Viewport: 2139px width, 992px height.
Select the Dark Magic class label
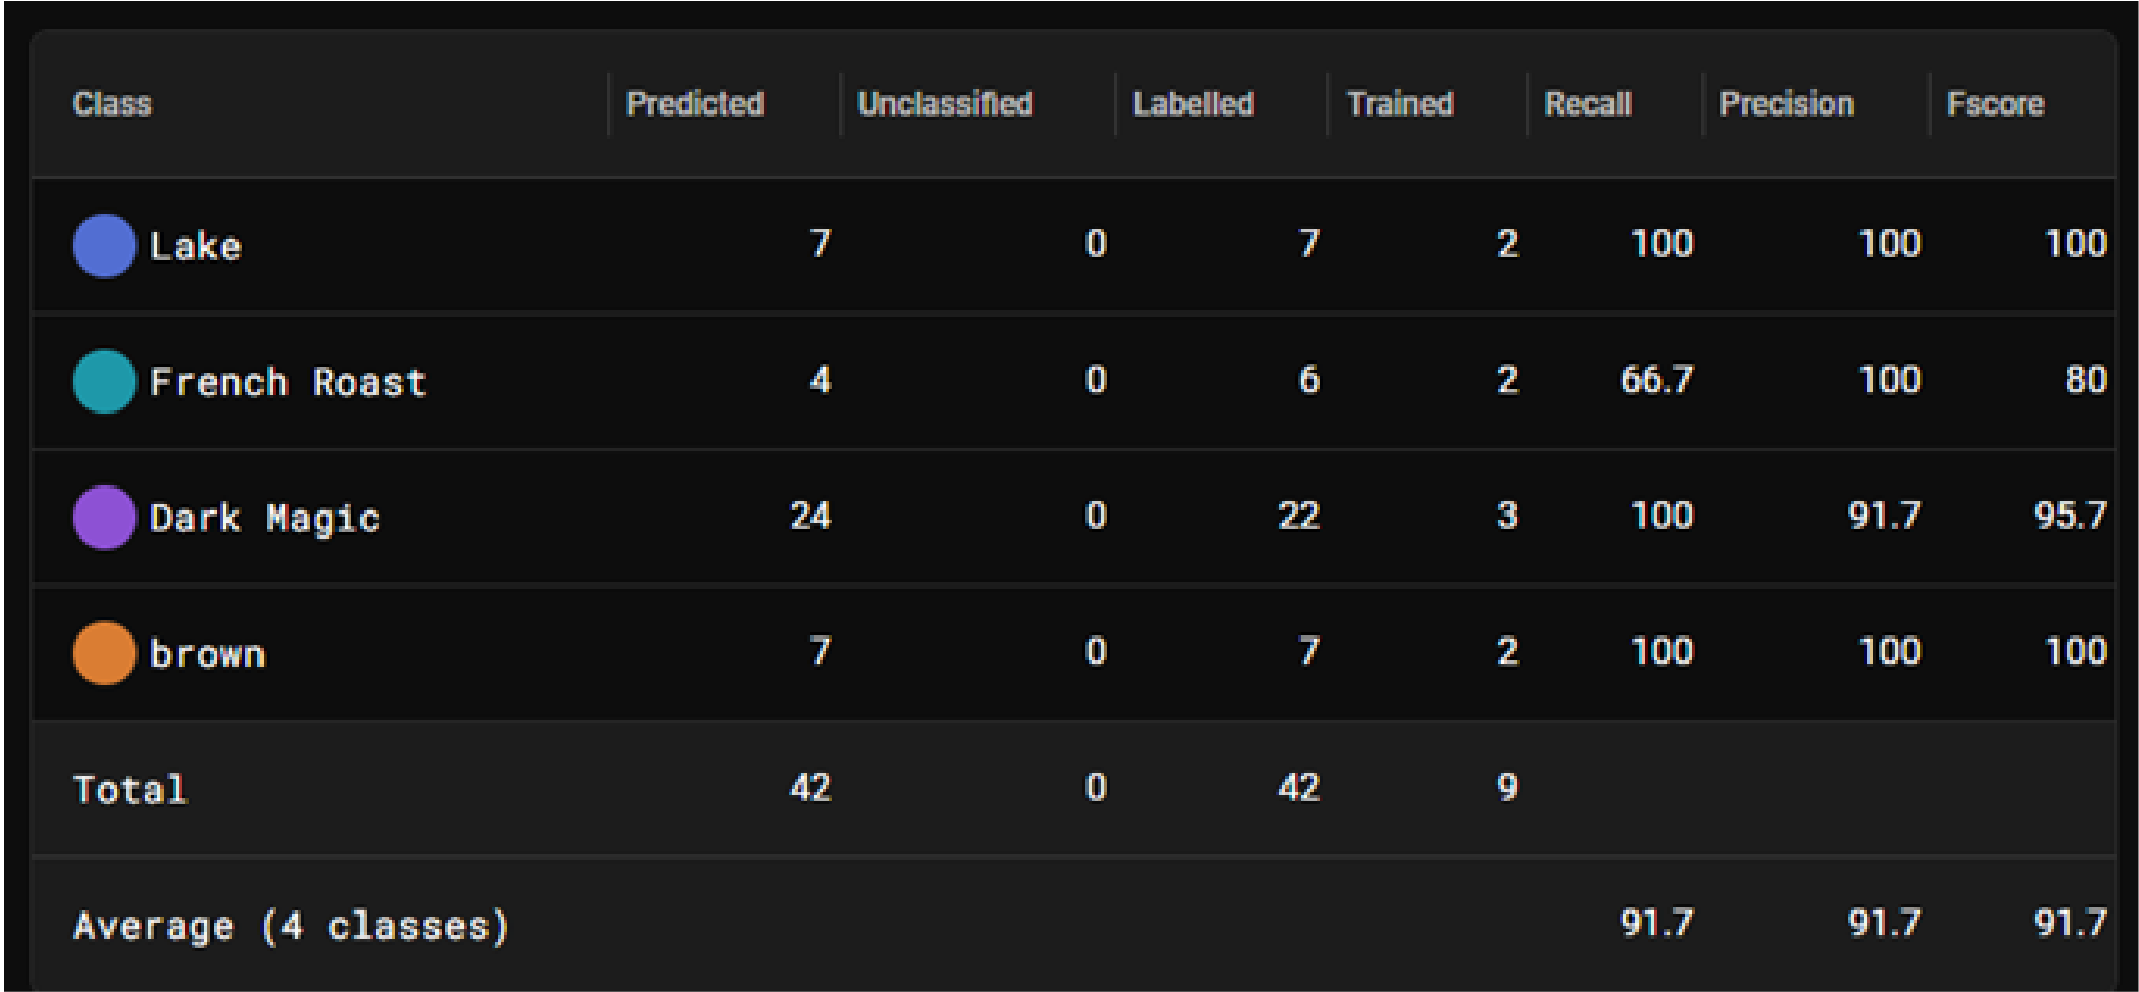click(265, 518)
